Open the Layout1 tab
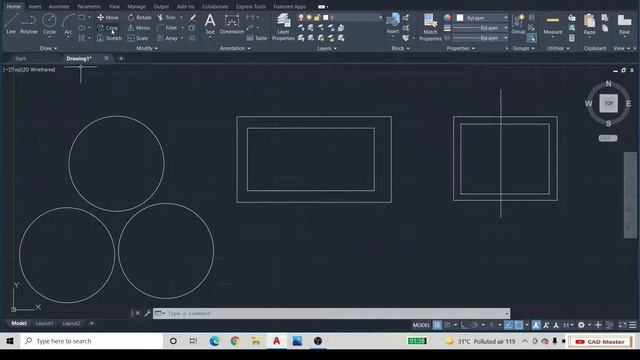The image size is (640, 360). (x=44, y=323)
